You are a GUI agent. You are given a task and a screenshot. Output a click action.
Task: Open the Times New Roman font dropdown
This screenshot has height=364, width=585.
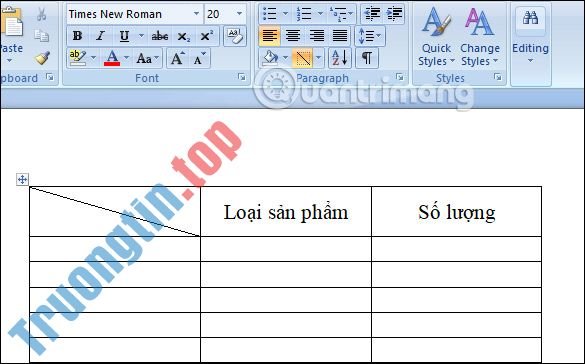pyautogui.click(x=196, y=14)
